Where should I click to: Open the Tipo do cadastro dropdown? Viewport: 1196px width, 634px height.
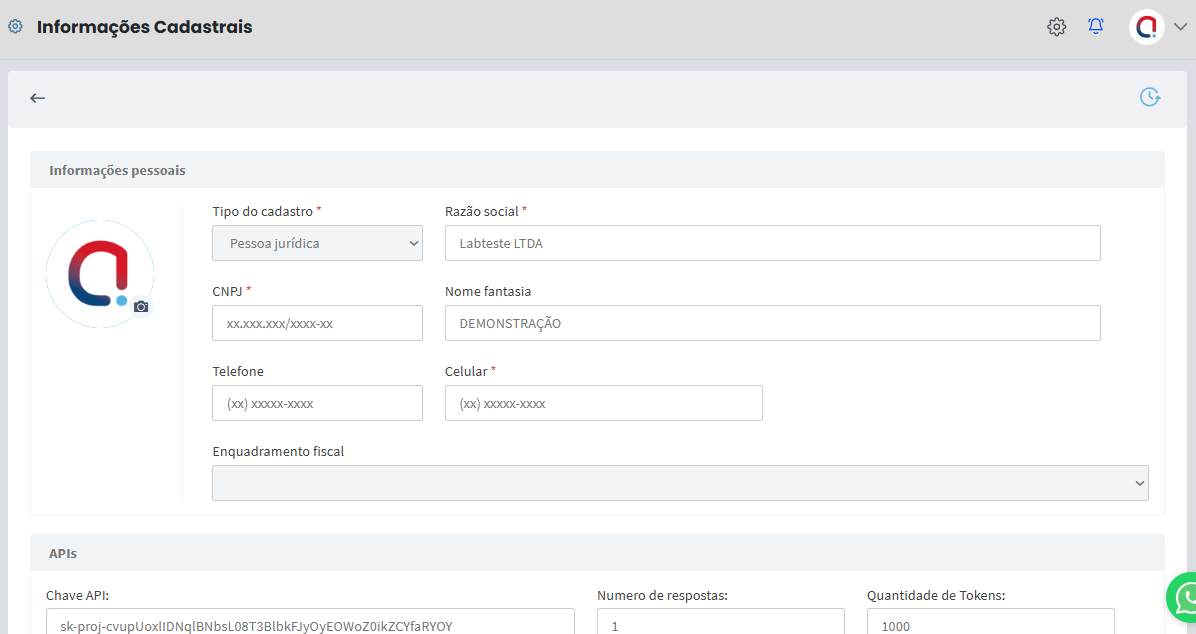317,243
